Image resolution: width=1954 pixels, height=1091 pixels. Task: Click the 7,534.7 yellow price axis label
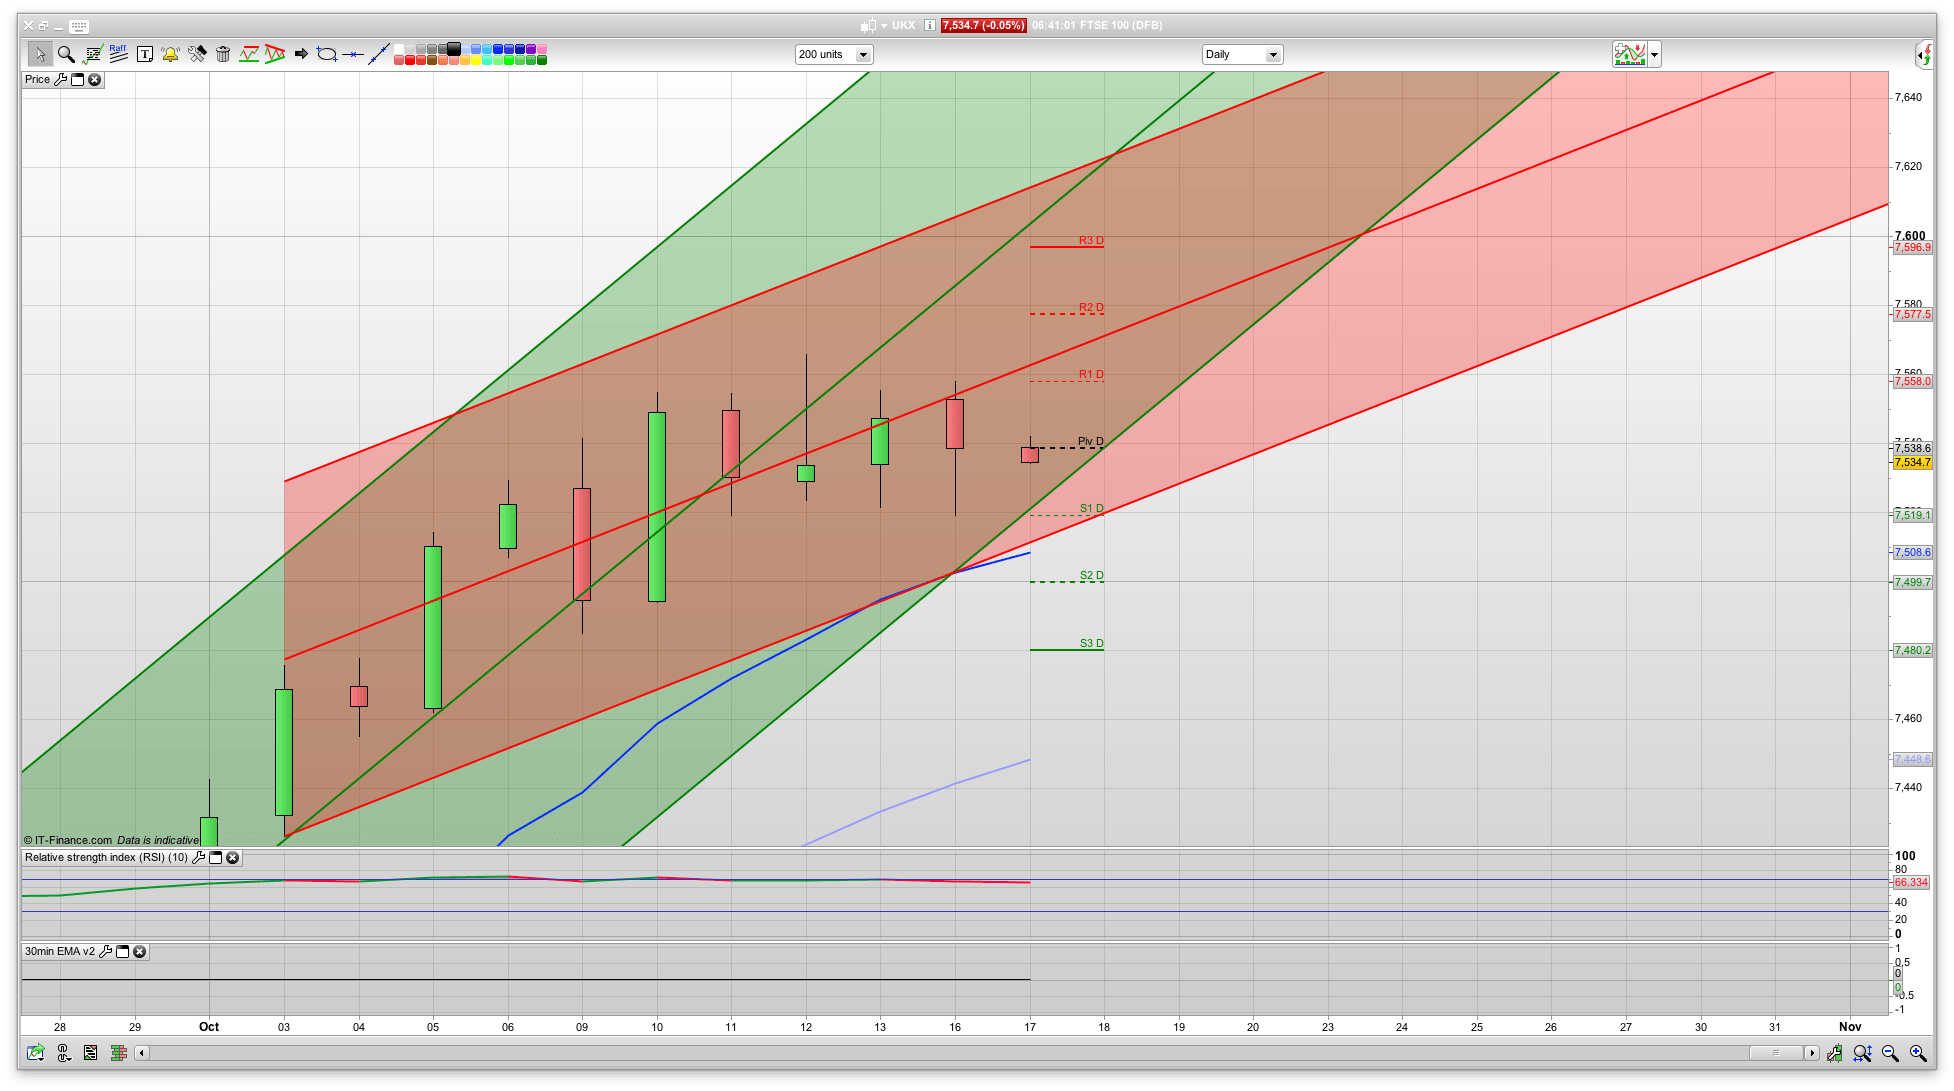(x=1912, y=462)
